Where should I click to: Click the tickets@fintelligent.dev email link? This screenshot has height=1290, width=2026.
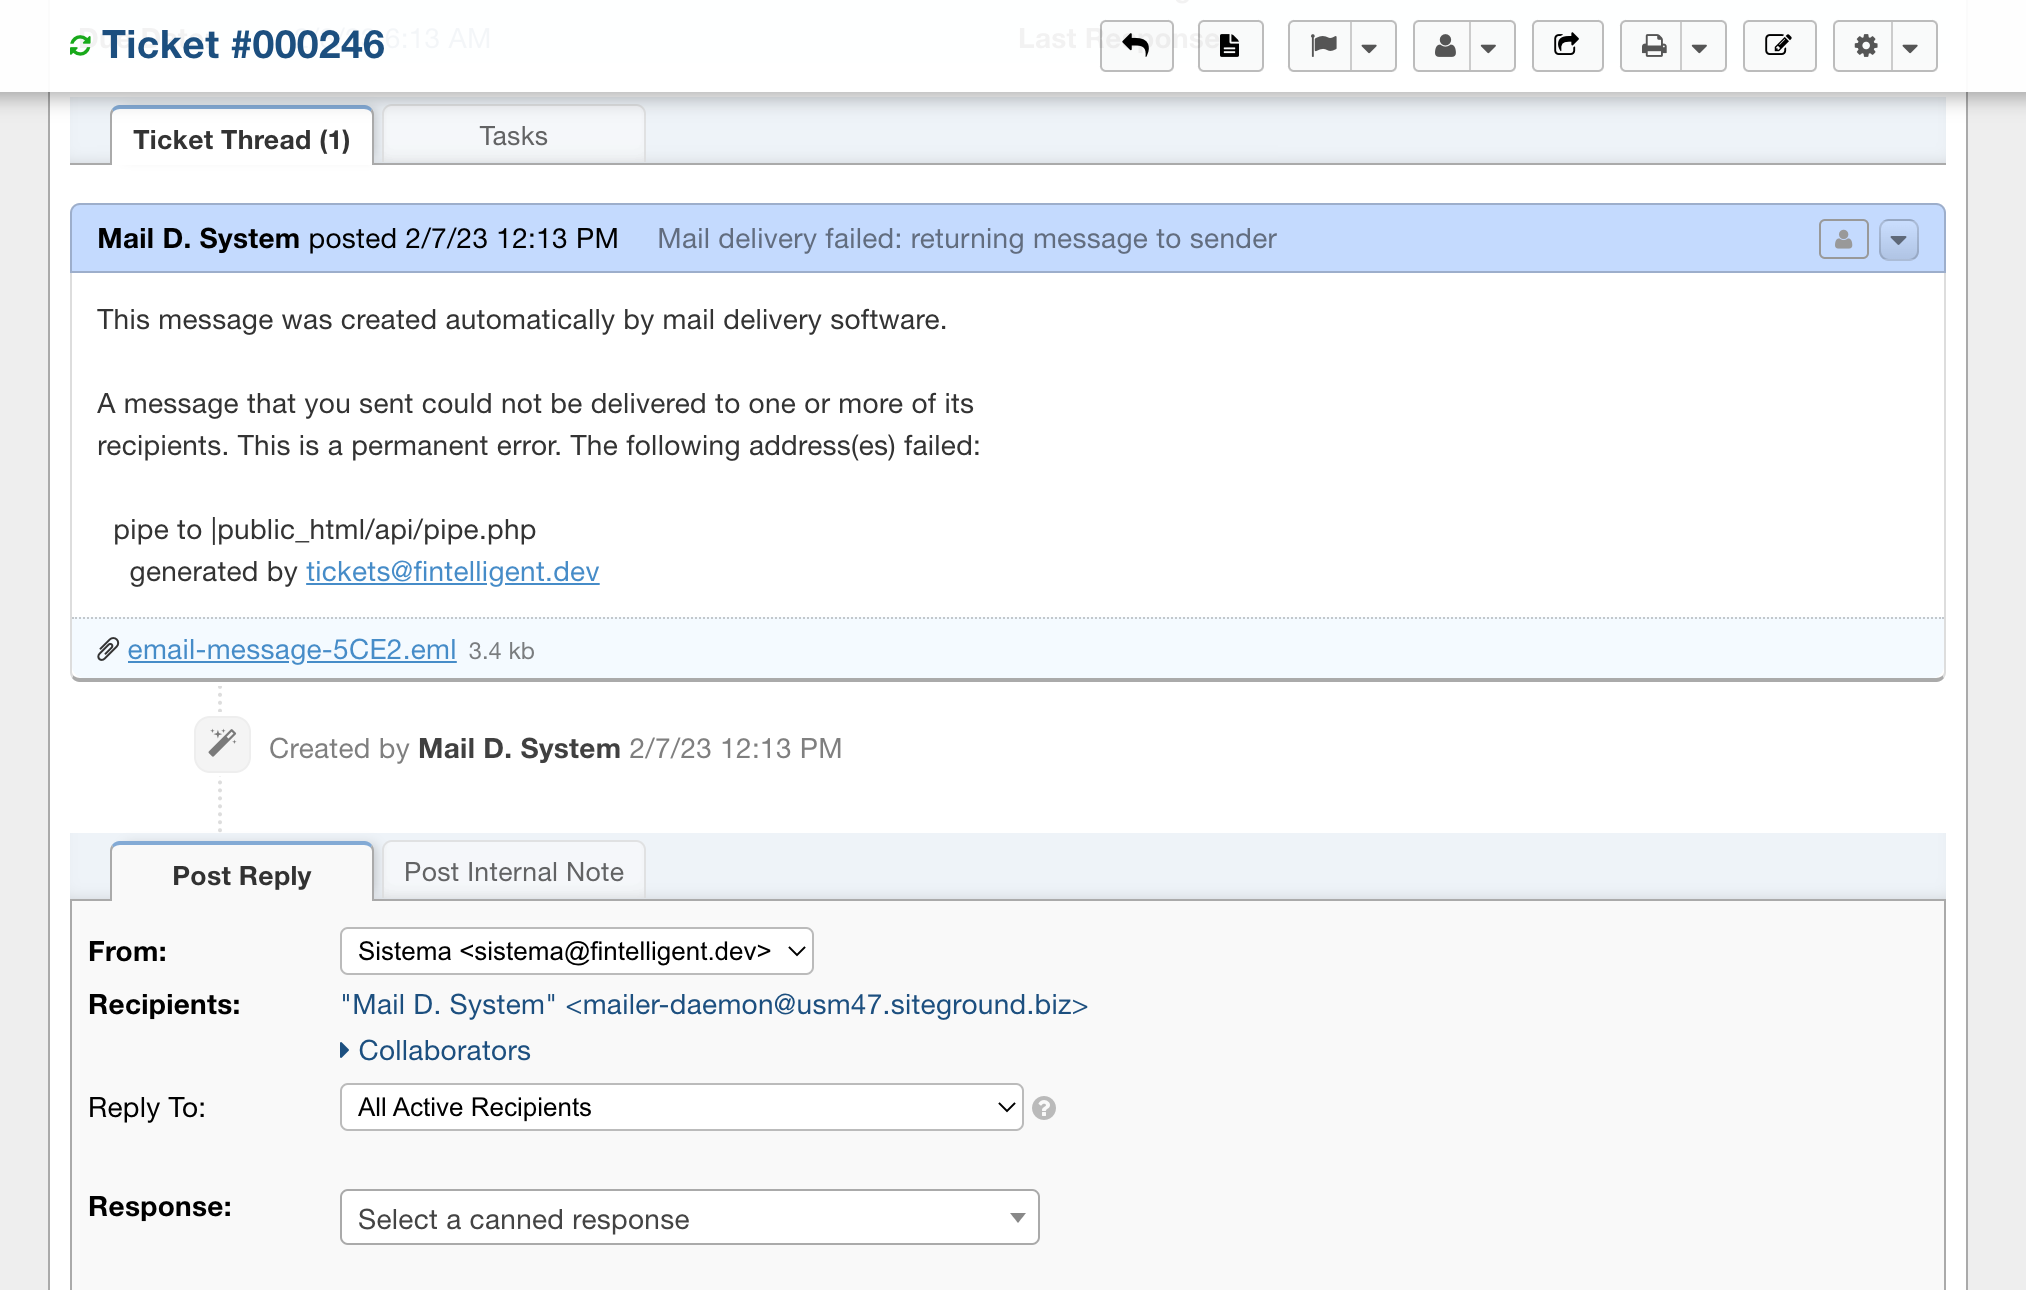click(453, 570)
